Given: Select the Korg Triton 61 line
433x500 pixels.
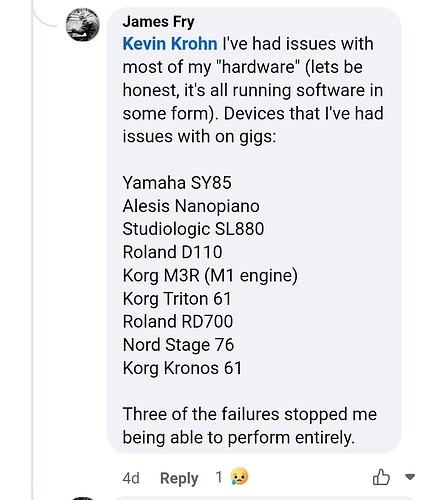Looking at the screenshot, I should [x=177, y=299].
